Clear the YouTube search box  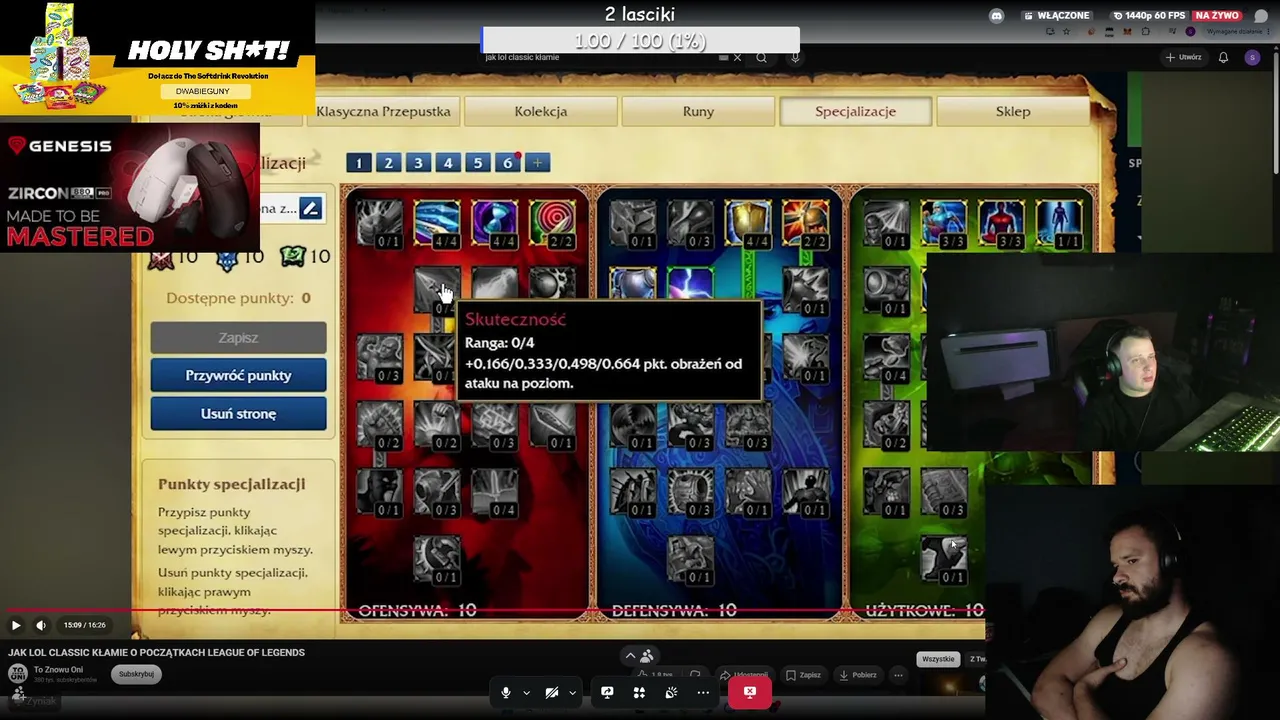(737, 57)
